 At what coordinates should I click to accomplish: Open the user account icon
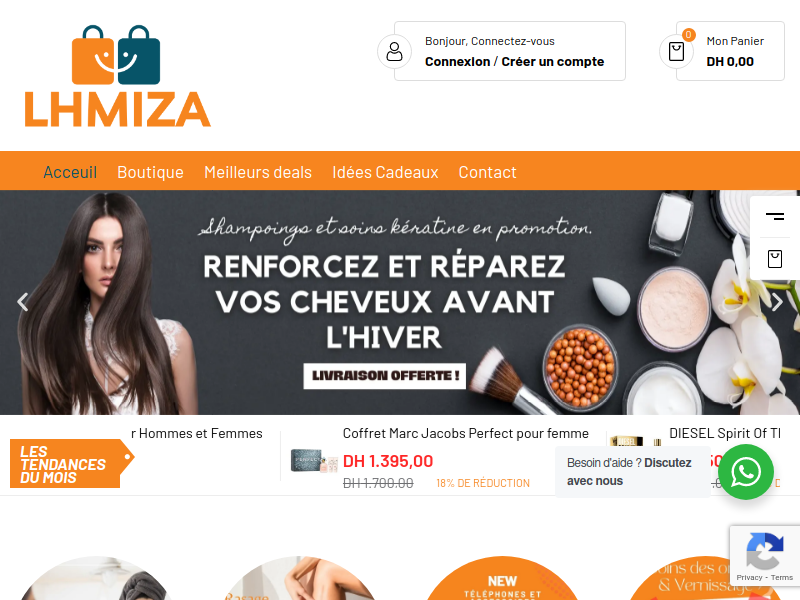point(394,52)
